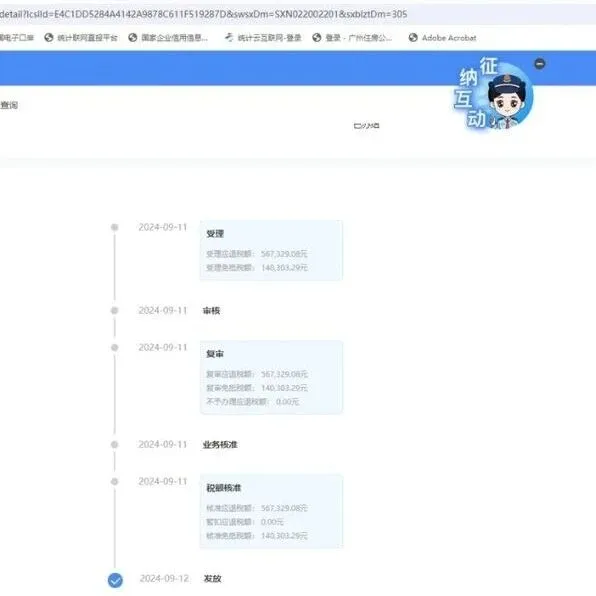Click the date beside 复审 card
Image resolution: width=596 pixels, height=596 pixels.
[163, 347]
